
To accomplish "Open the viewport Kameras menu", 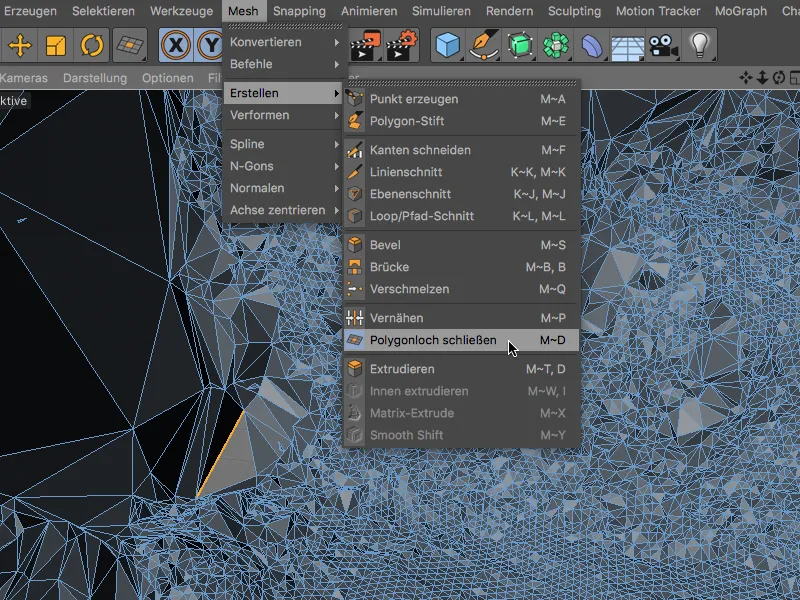I will 23,78.
